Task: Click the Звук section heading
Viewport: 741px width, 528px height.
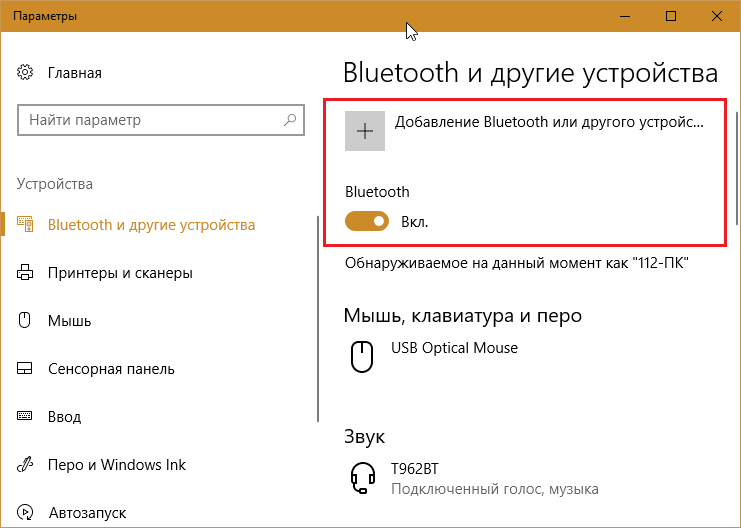Action: 364,437
